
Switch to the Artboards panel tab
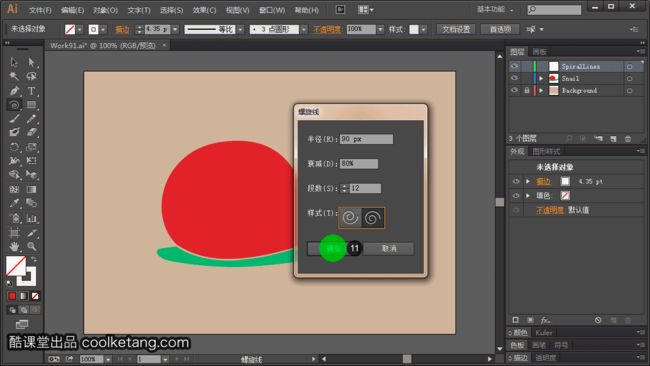click(539, 52)
